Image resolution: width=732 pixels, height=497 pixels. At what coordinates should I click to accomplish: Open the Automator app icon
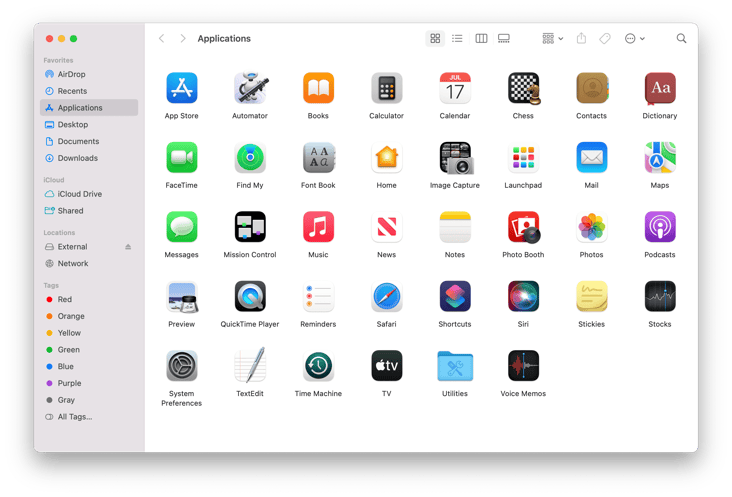point(250,88)
